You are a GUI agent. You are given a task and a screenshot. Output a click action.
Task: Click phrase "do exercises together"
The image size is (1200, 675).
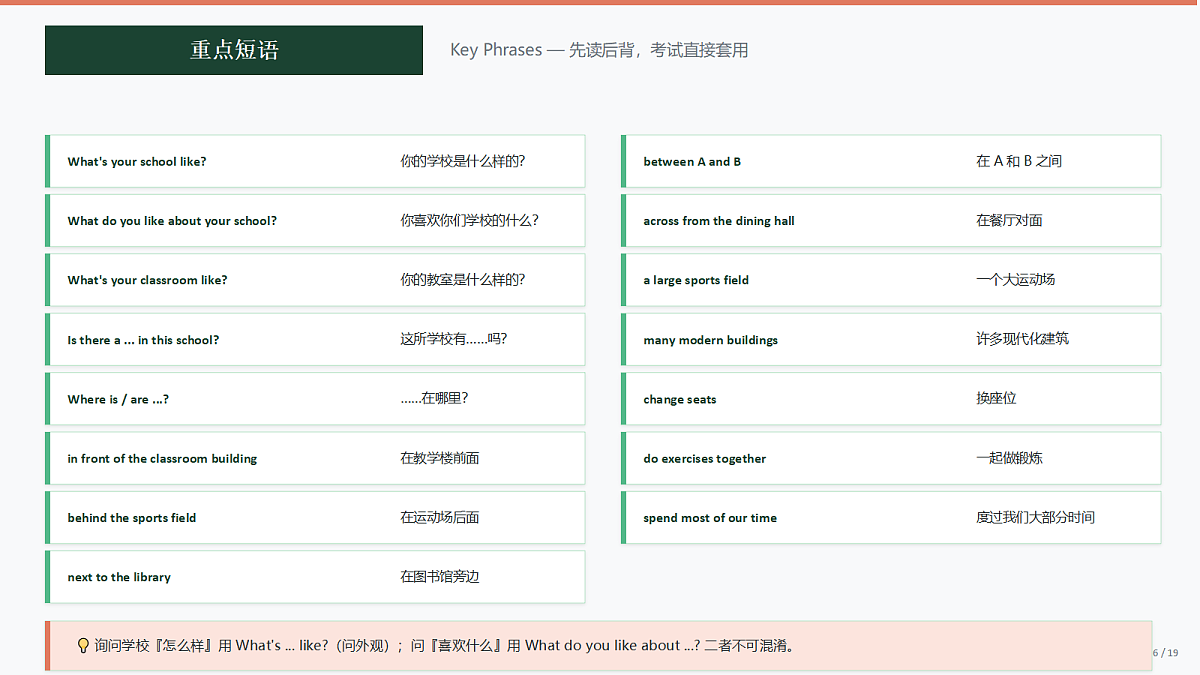(705, 459)
